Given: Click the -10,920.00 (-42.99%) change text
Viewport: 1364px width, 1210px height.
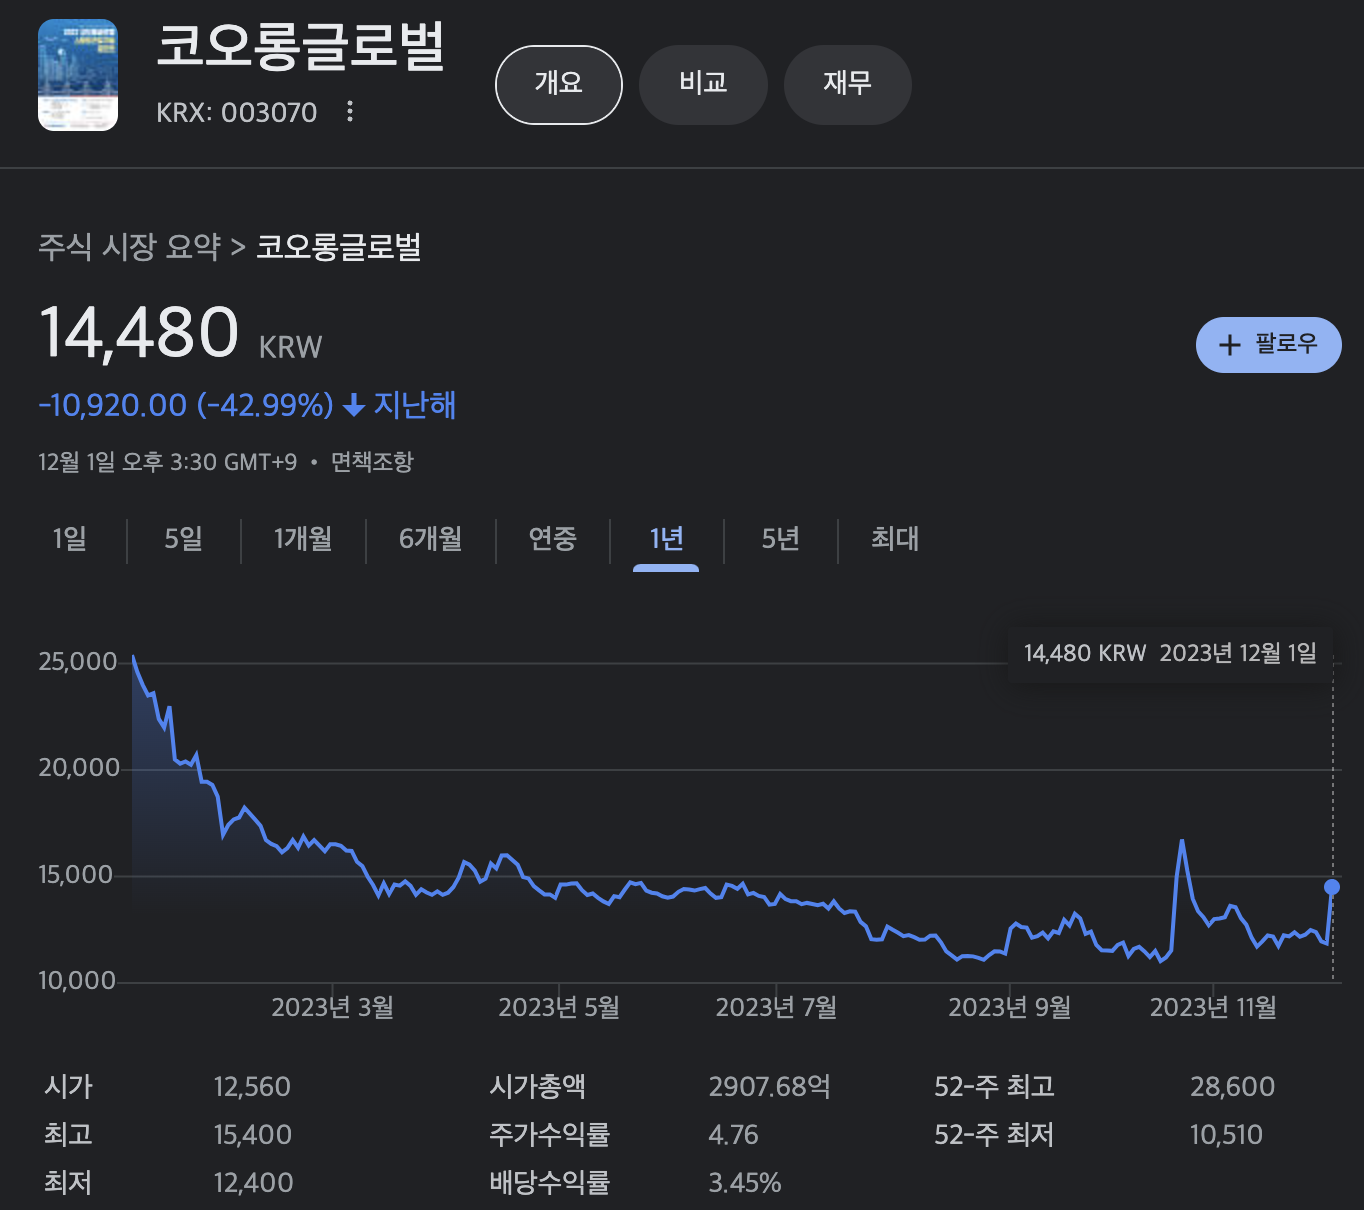Looking at the screenshot, I should 186,405.
